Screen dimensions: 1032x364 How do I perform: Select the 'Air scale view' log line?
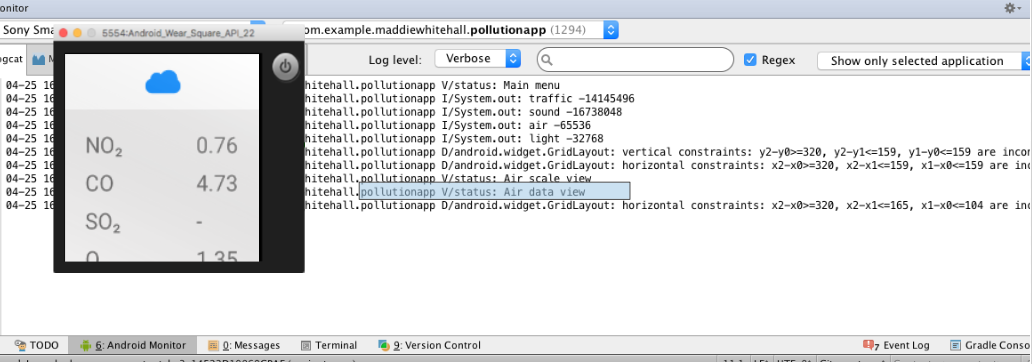click(x=515, y=178)
